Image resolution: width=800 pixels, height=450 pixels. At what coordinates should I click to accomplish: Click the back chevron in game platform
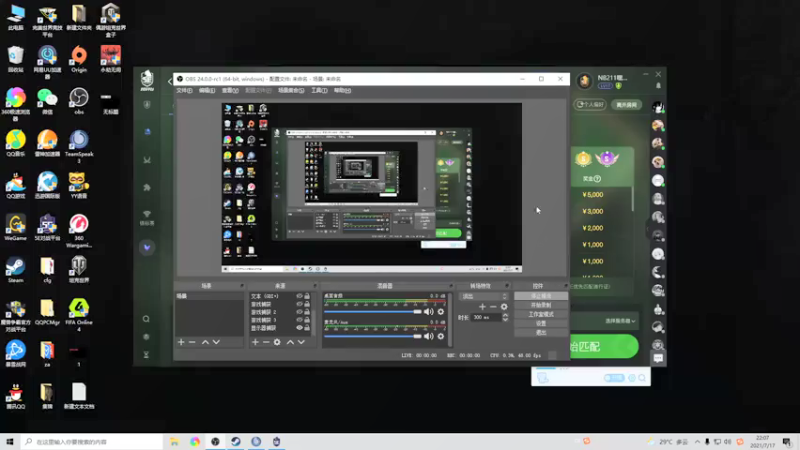(170, 81)
